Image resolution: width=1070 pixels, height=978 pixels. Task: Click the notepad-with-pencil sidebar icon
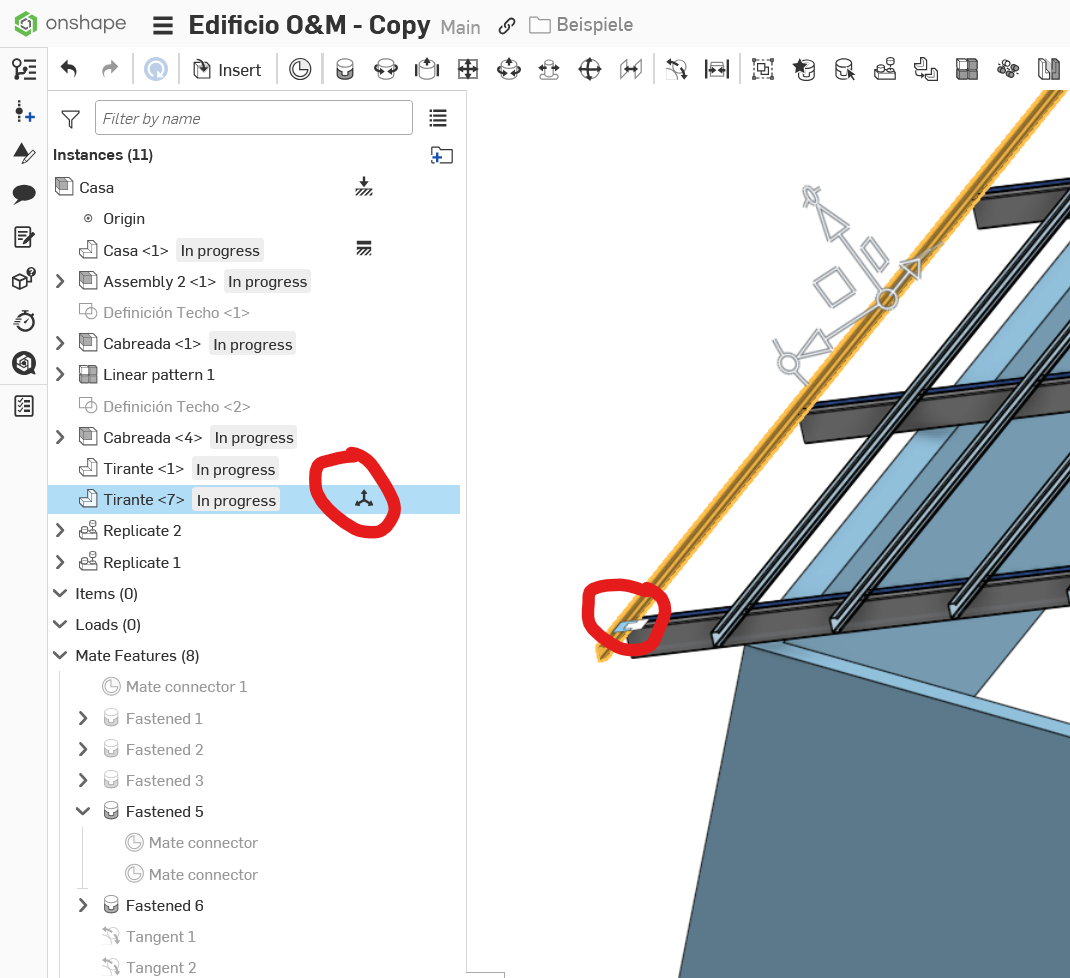(24, 237)
